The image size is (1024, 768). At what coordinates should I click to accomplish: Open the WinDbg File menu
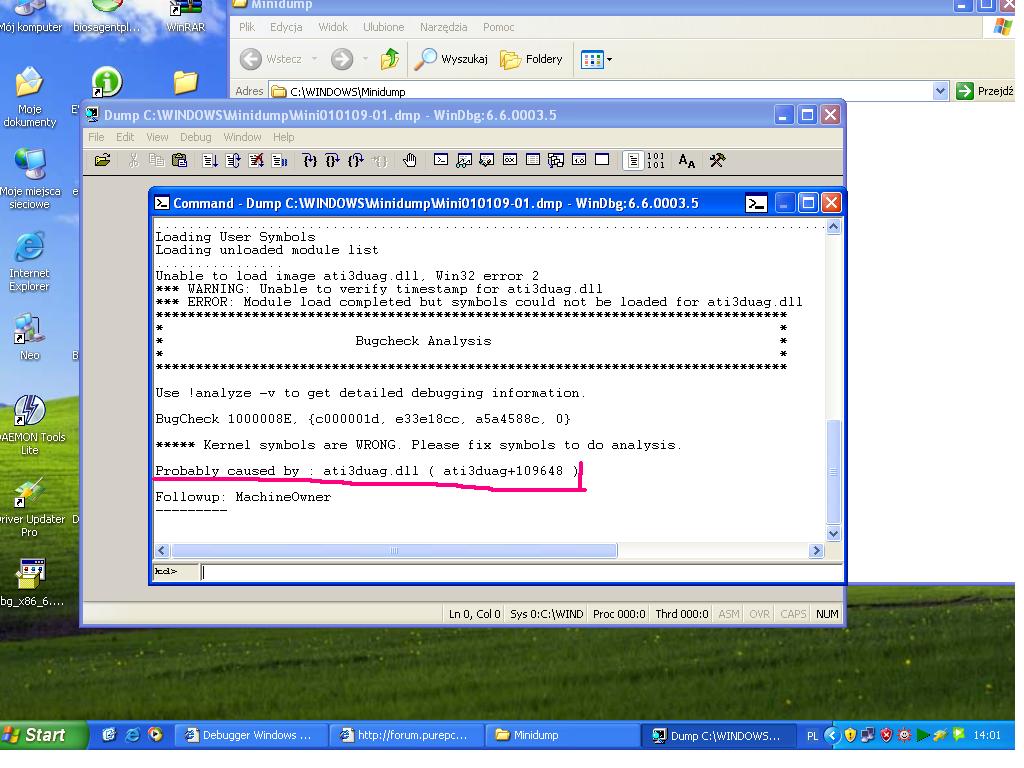(x=97, y=138)
